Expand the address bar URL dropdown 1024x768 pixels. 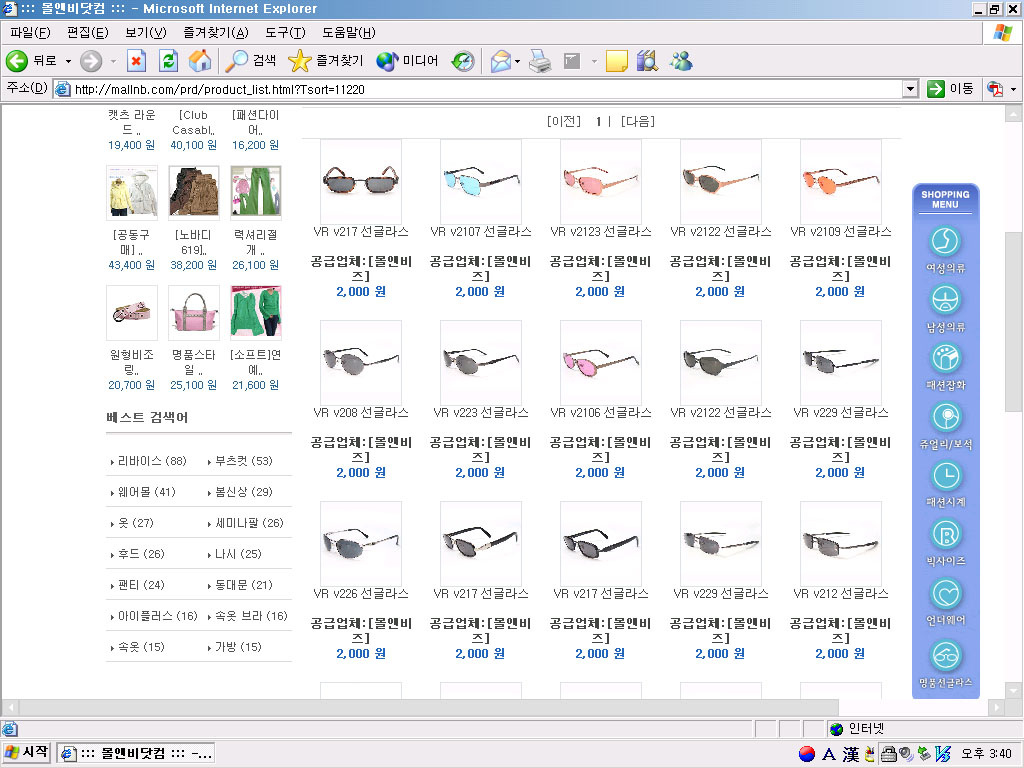coord(910,89)
